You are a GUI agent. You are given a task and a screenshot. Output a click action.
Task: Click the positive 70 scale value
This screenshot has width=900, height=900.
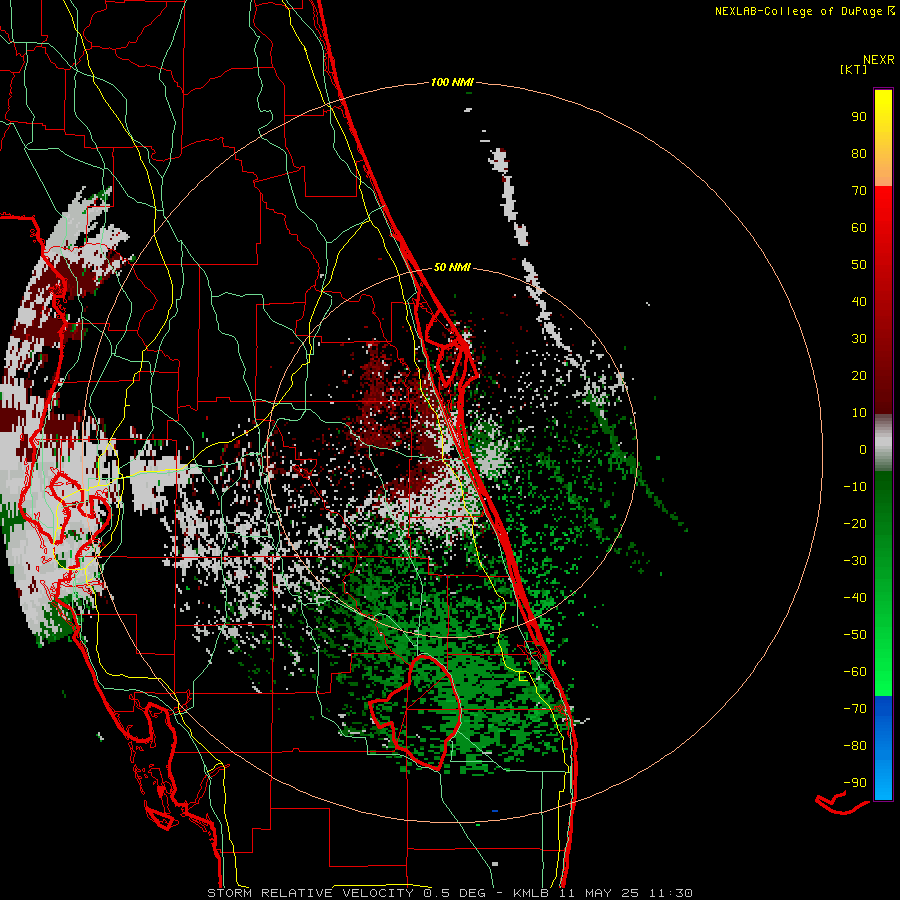pyautogui.click(x=859, y=191)
